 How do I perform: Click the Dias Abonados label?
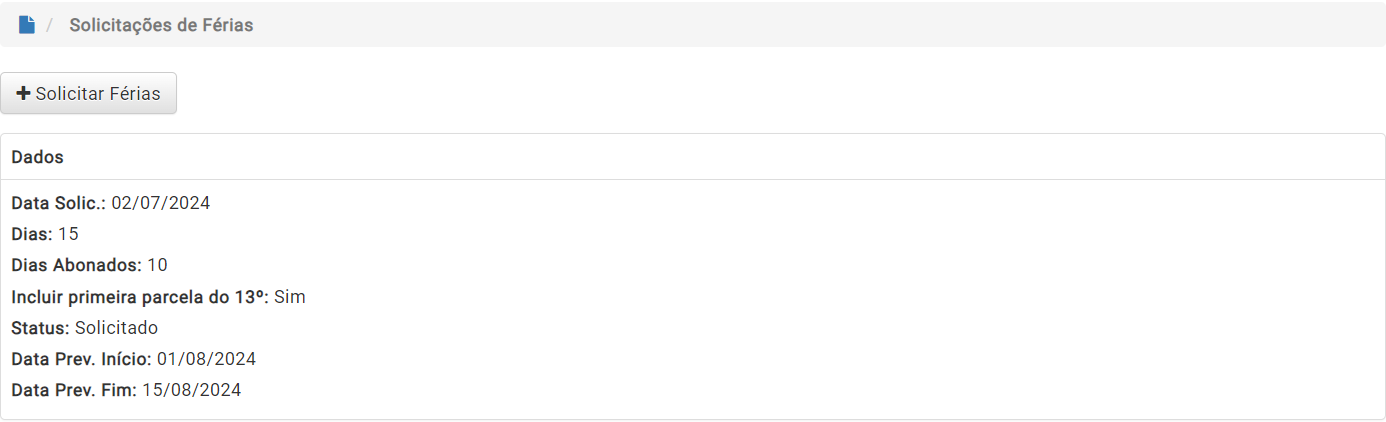[77, 265]
